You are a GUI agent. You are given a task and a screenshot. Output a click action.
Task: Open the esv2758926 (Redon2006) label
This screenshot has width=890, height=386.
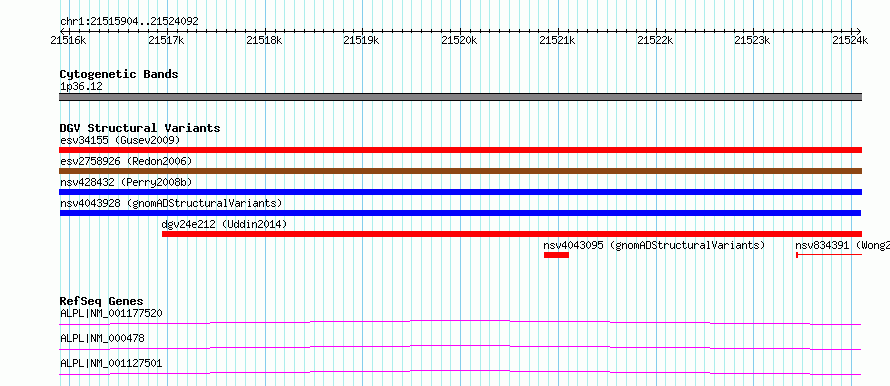click(x=126, y=161)
